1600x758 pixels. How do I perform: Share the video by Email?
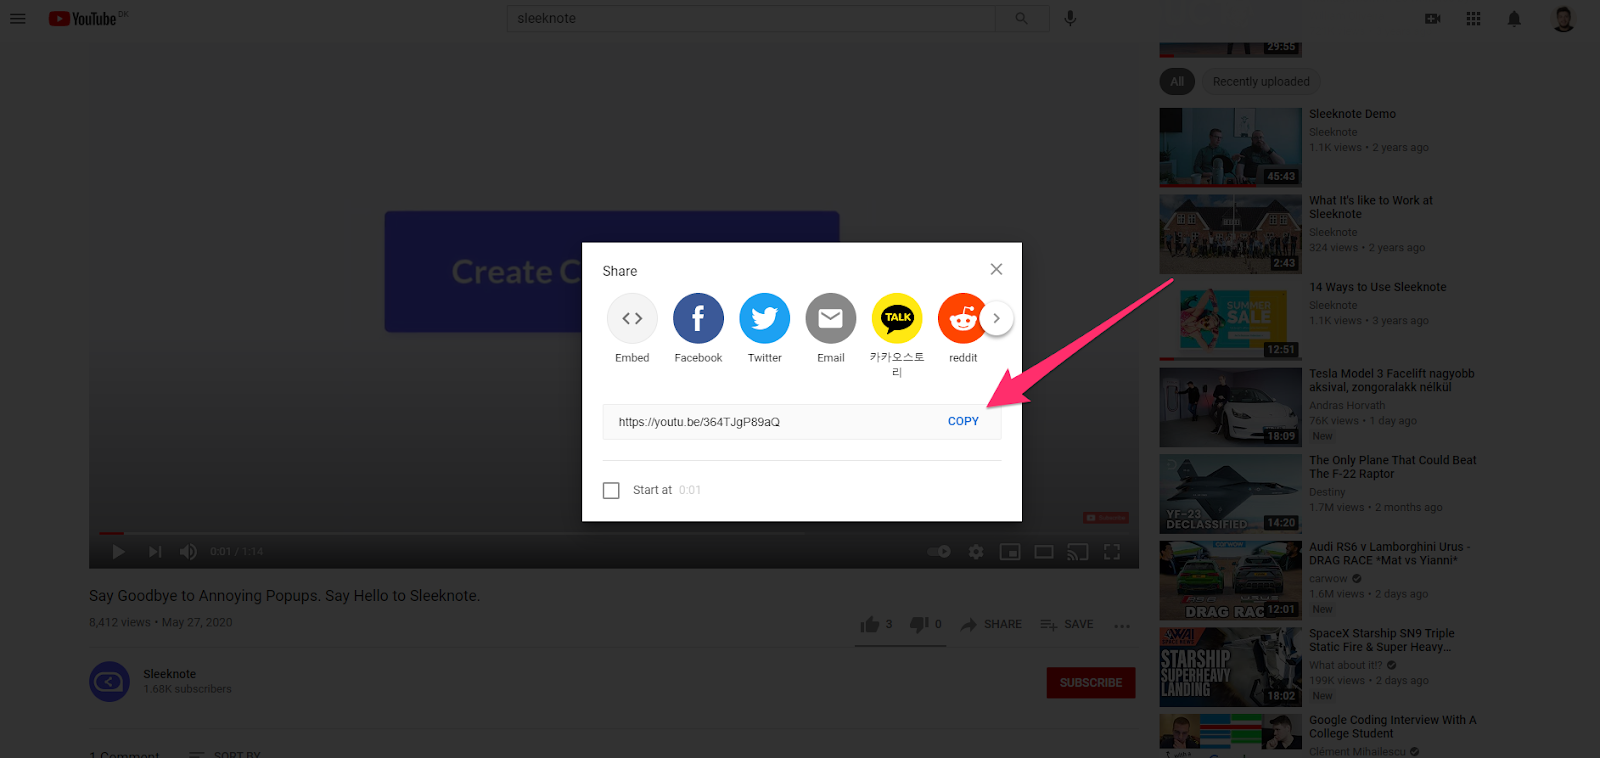831,329
